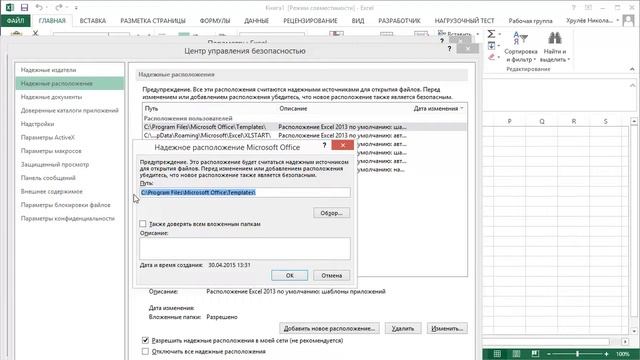This screenshot has height=360, width=640.
Task: Click the Путь path input field
Action: click(x=245, y=192)
